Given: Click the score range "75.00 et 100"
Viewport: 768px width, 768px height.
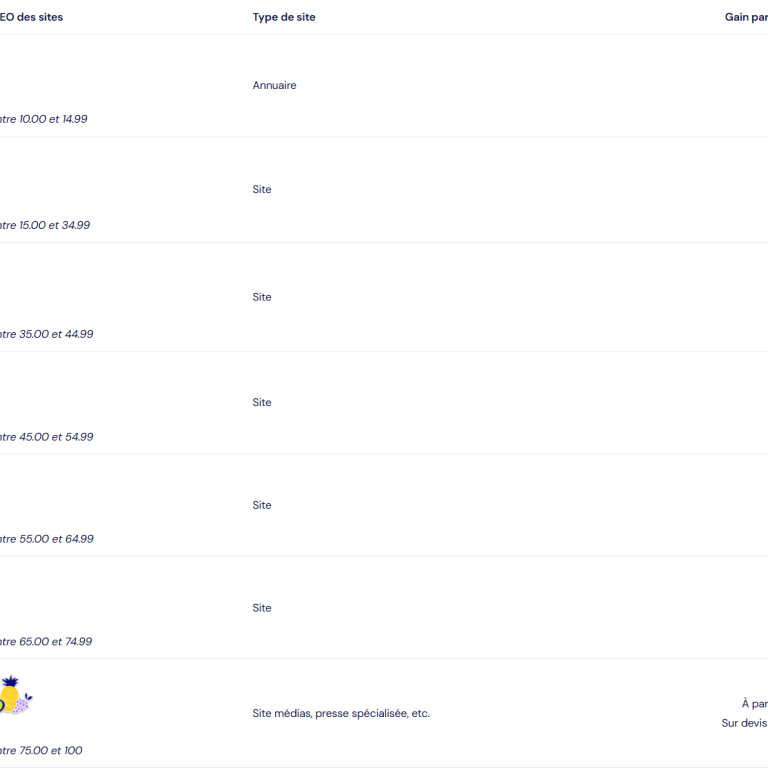Looking at the screenshot, I should pyautogui.click(x=50, y=750).
